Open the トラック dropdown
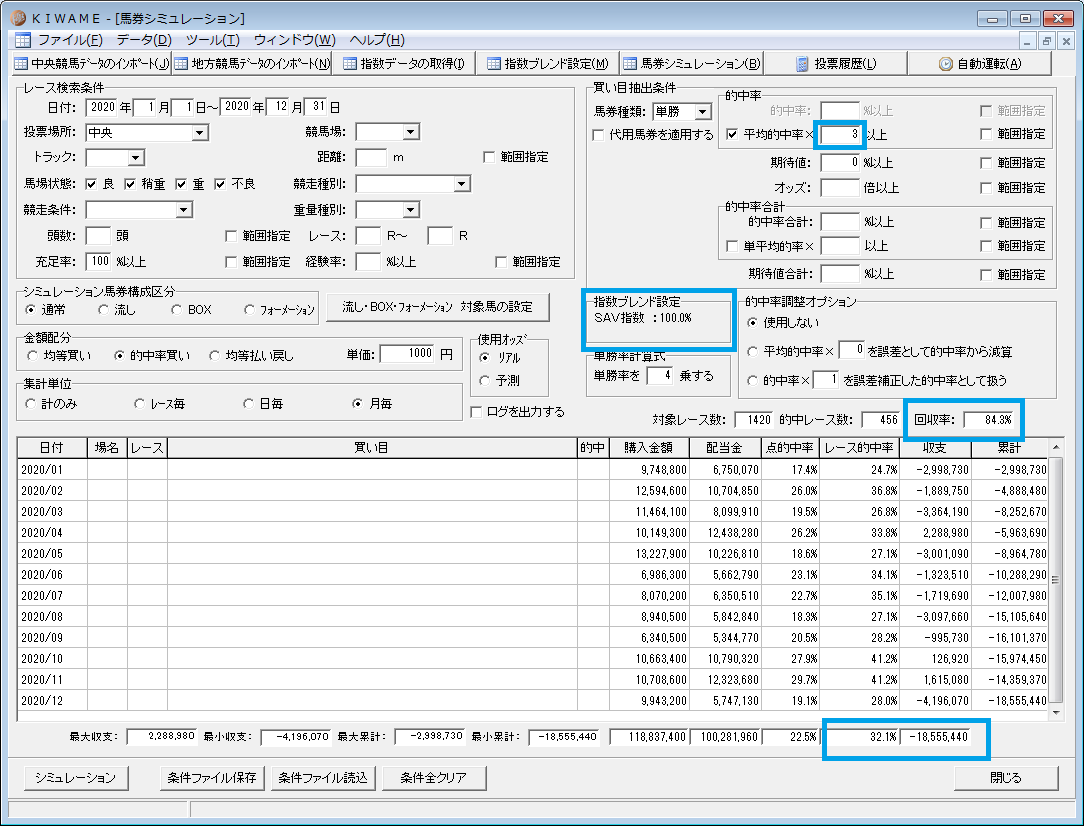The image size is (1084, 826). pyautogui.click(x=136, y=158)
